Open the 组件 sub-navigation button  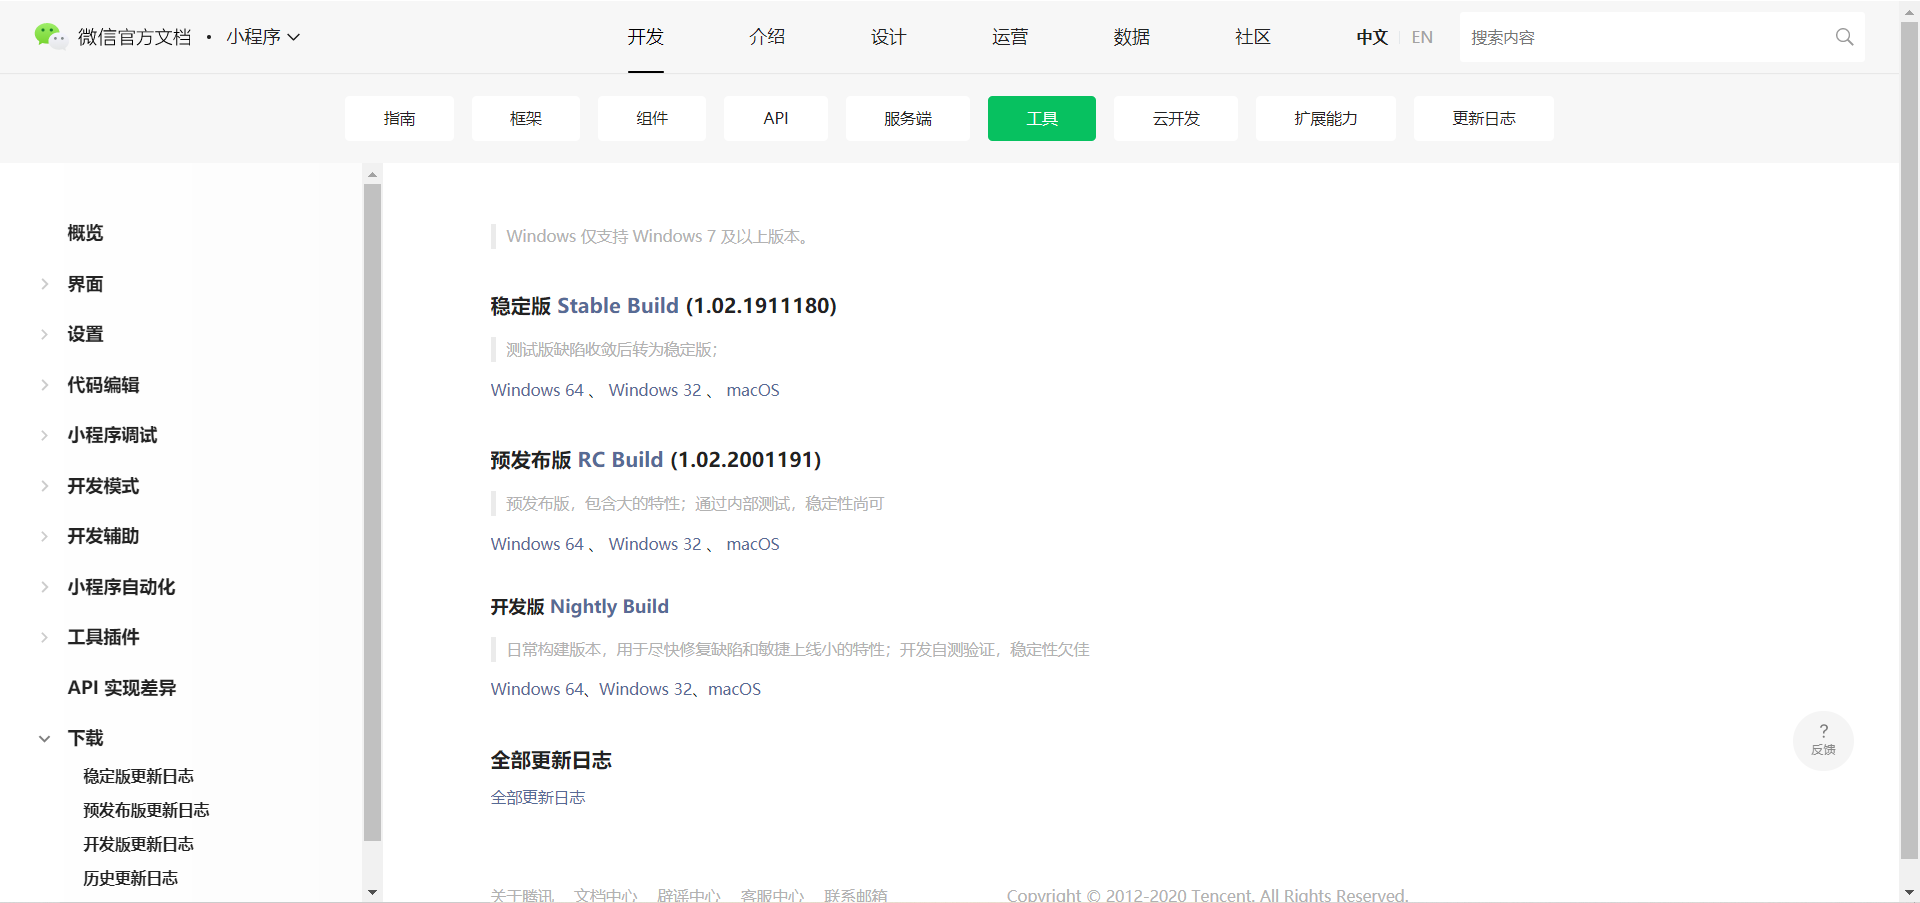pyautogui.click(x=652, y=118)
